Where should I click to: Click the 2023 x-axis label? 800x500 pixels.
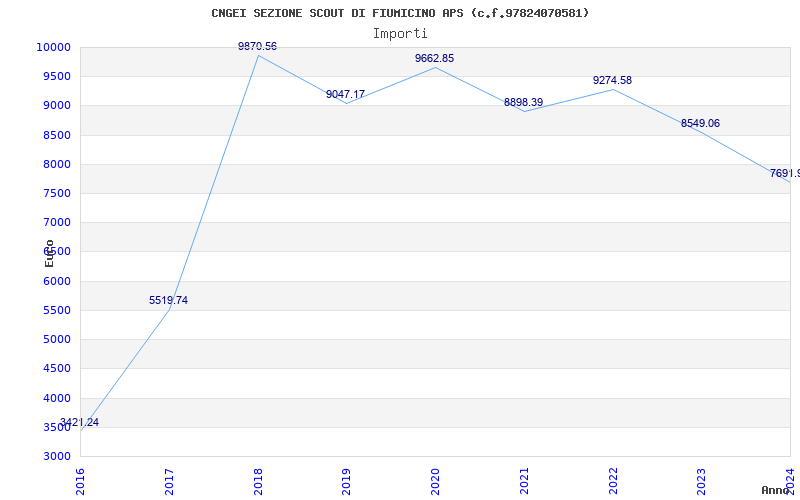coord(702,482)
